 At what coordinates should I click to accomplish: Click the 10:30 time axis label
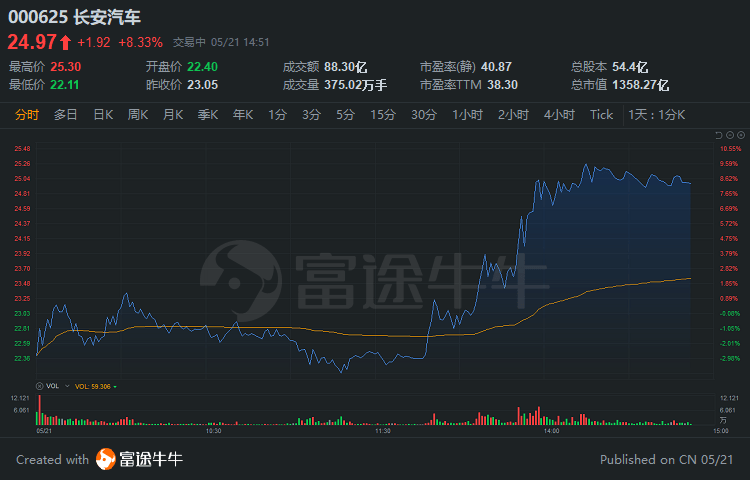(213, 431)
